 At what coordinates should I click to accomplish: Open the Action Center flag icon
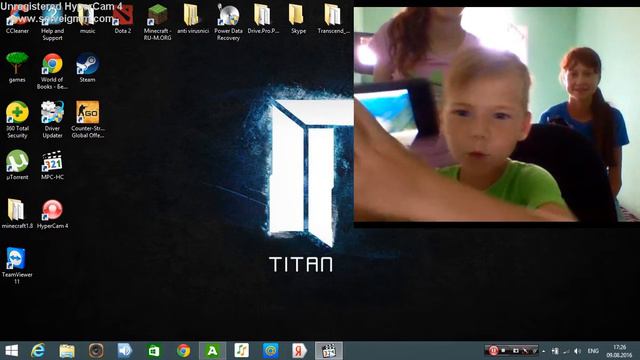pyautogui.click(x=555, y=351)
